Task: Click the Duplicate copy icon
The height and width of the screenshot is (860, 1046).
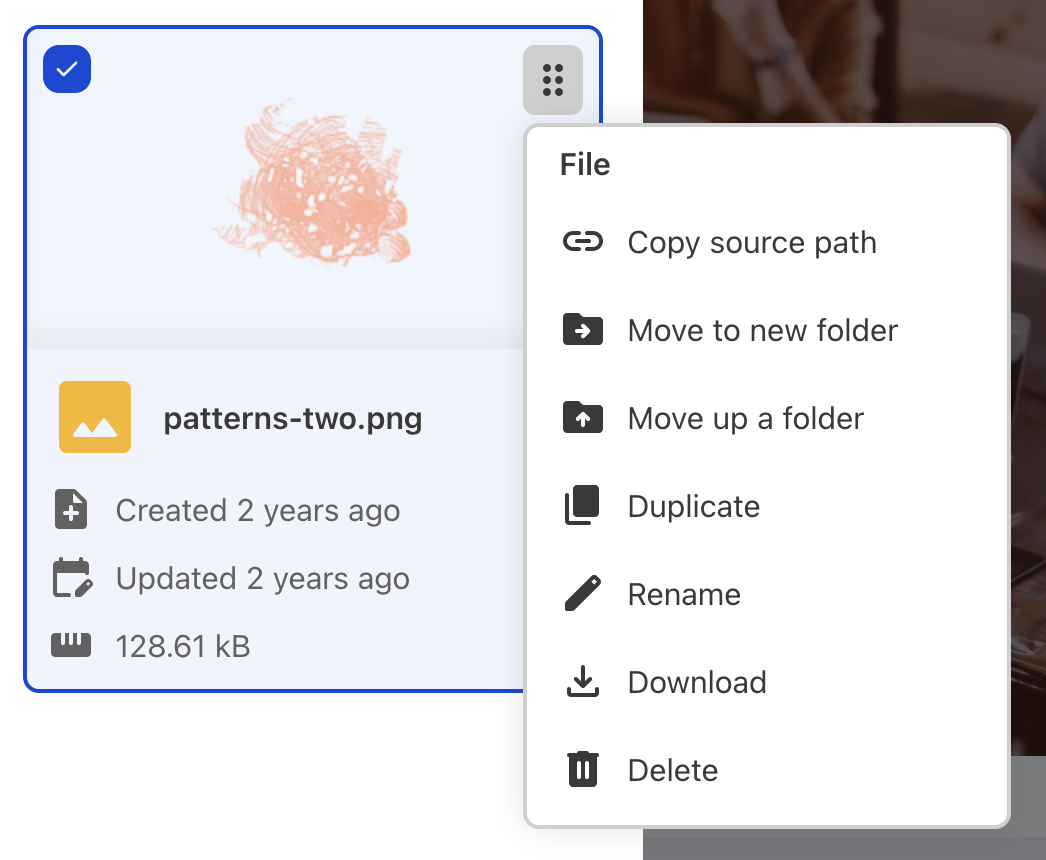Action: point(583,506)
